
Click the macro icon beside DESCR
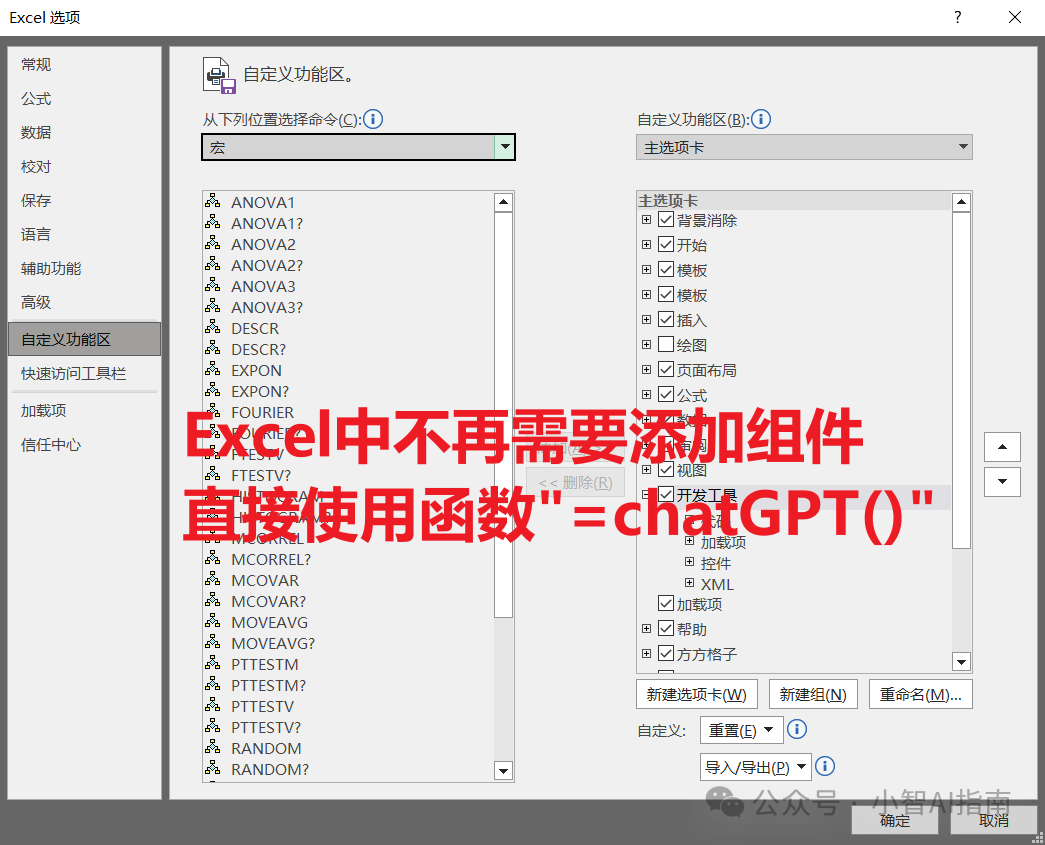point(213,327)
